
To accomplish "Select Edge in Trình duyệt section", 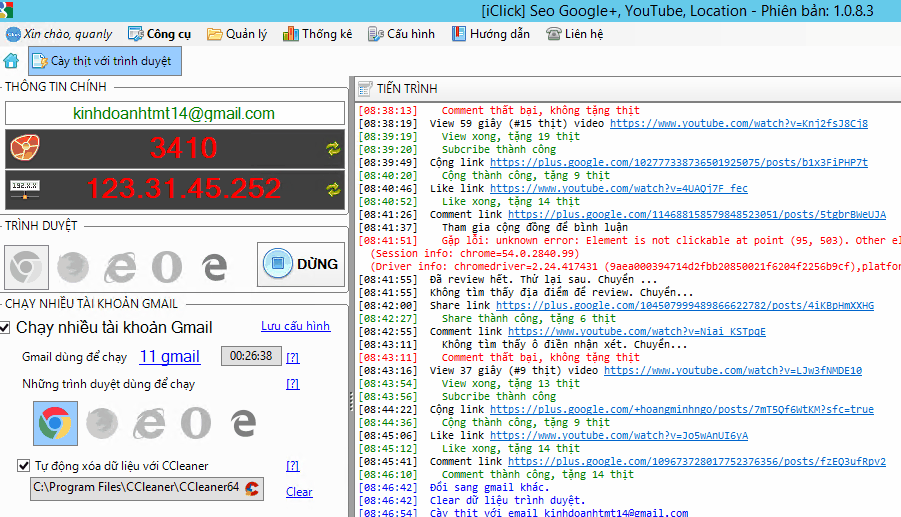I will [214, 267].
